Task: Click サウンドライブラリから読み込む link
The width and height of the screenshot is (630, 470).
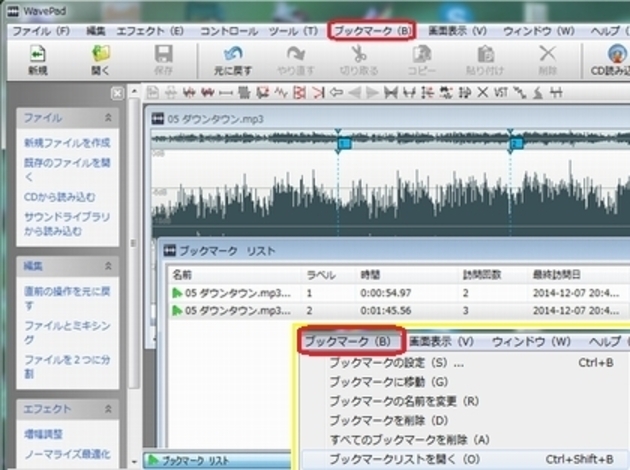Action: (67, 224)
